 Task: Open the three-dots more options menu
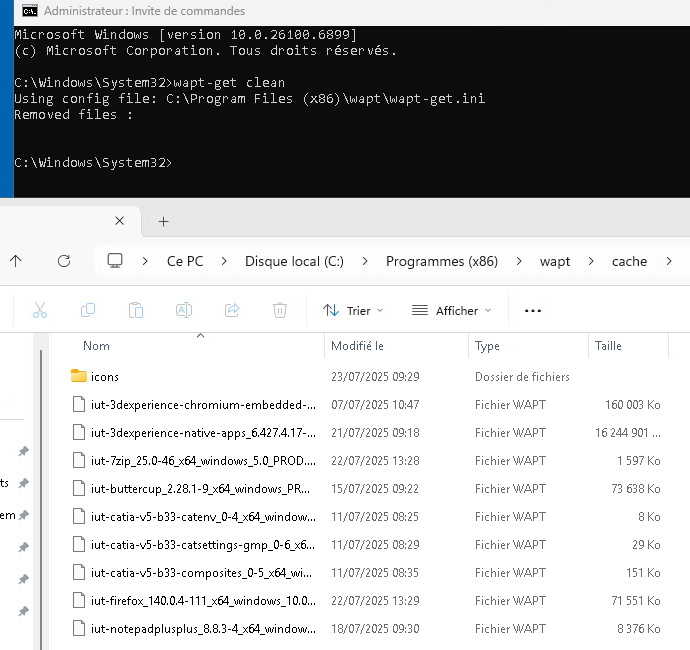533,311
